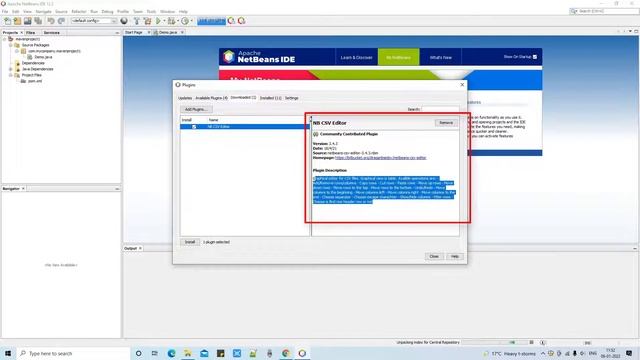
Task: Switch to the Installed plugins tab
Action: pos(270,98)
